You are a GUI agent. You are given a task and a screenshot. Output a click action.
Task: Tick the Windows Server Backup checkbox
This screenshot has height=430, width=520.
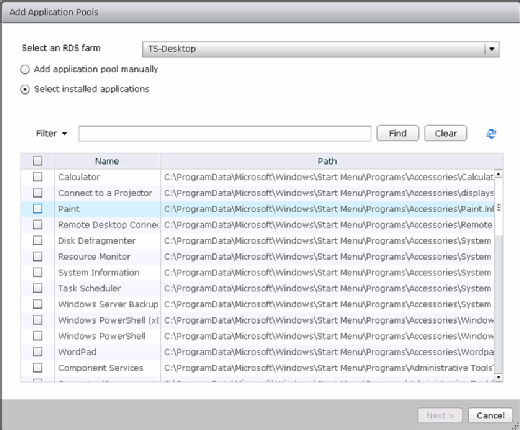(x=38, y=304)
